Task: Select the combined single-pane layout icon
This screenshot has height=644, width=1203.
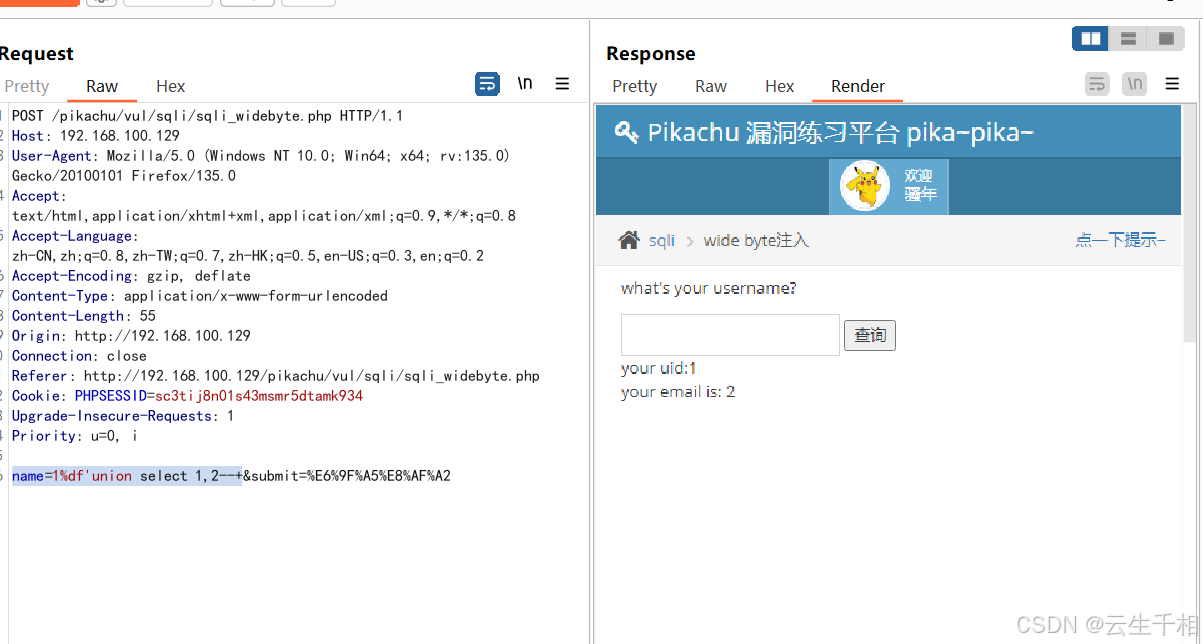Action: tap(1165, 39)
